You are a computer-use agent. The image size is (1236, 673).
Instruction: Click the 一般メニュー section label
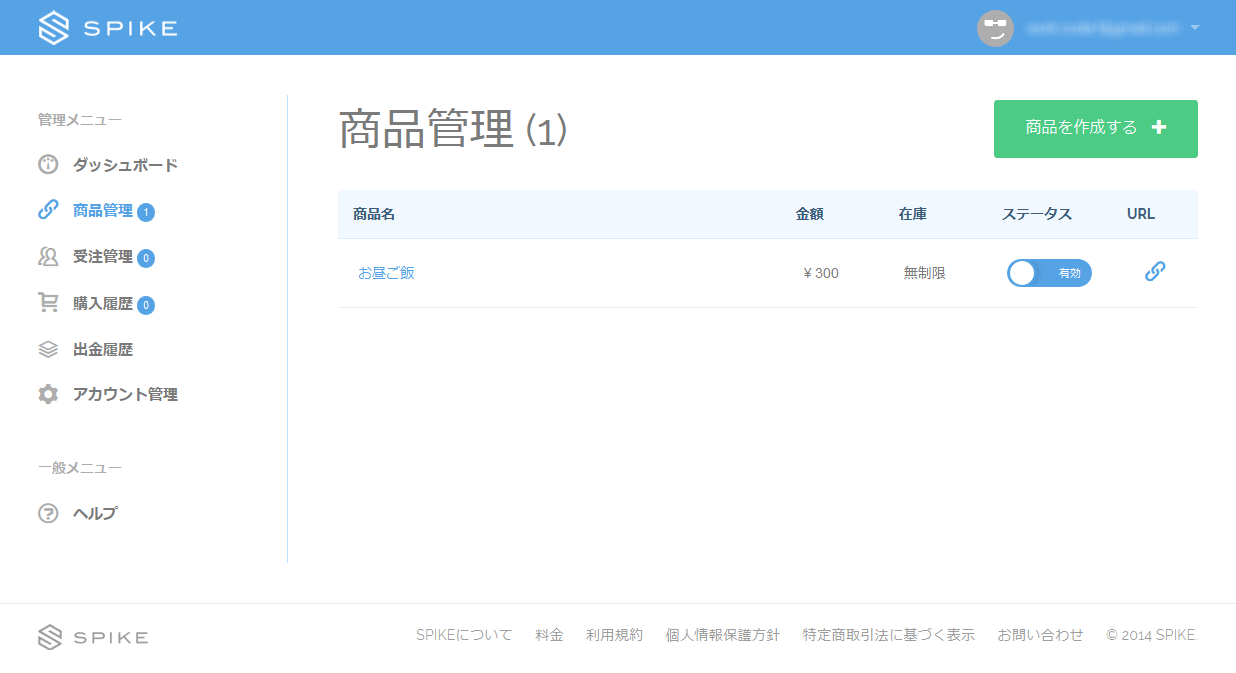[x=80, y=468]
